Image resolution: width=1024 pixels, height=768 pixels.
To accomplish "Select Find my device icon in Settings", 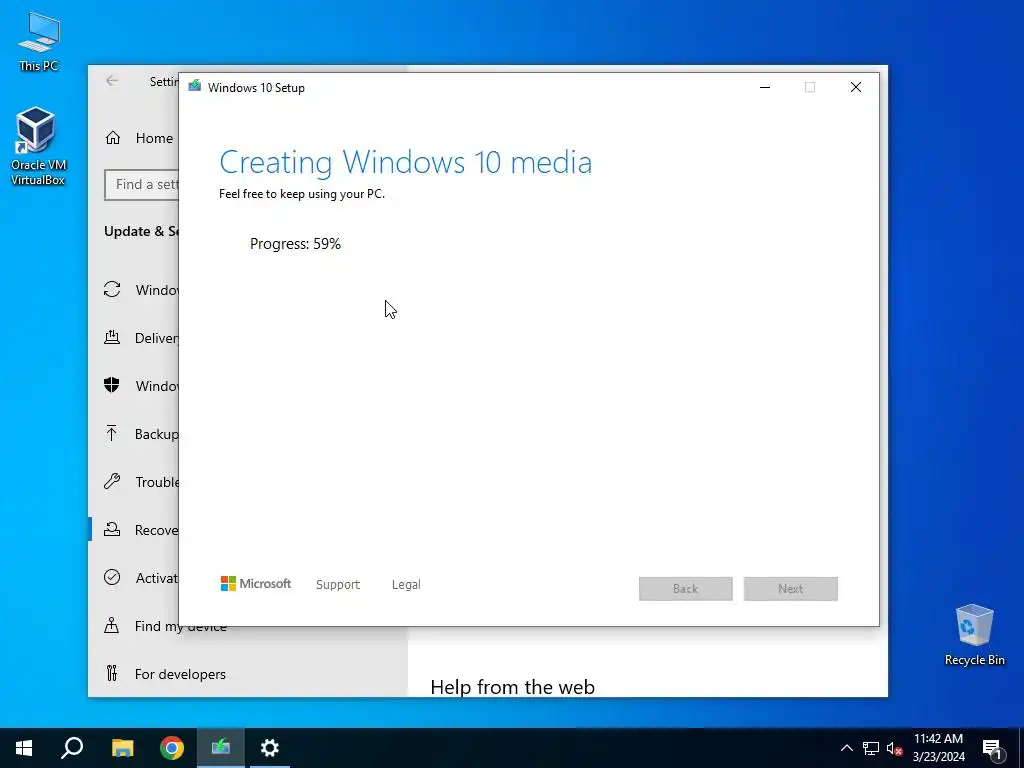I will click(x=112, y=626).
